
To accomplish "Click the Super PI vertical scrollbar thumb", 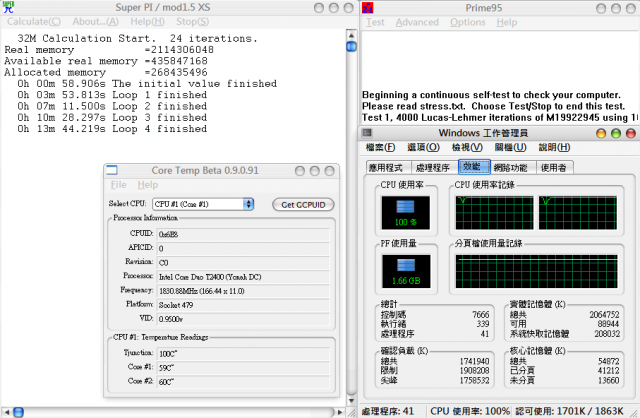I will (x=351, y=46).
